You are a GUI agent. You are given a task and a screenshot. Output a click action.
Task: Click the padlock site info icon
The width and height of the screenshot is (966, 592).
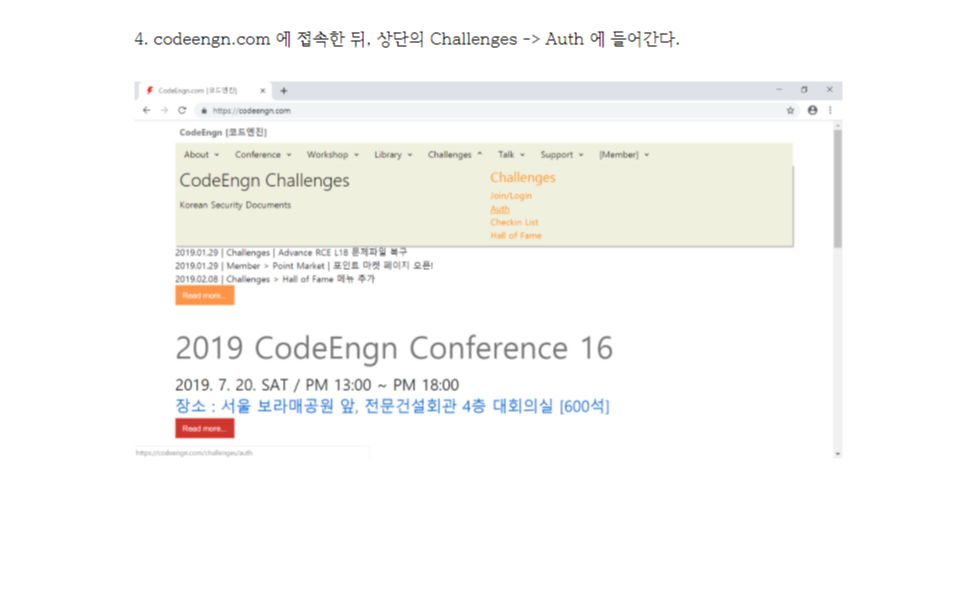(204, 111)
